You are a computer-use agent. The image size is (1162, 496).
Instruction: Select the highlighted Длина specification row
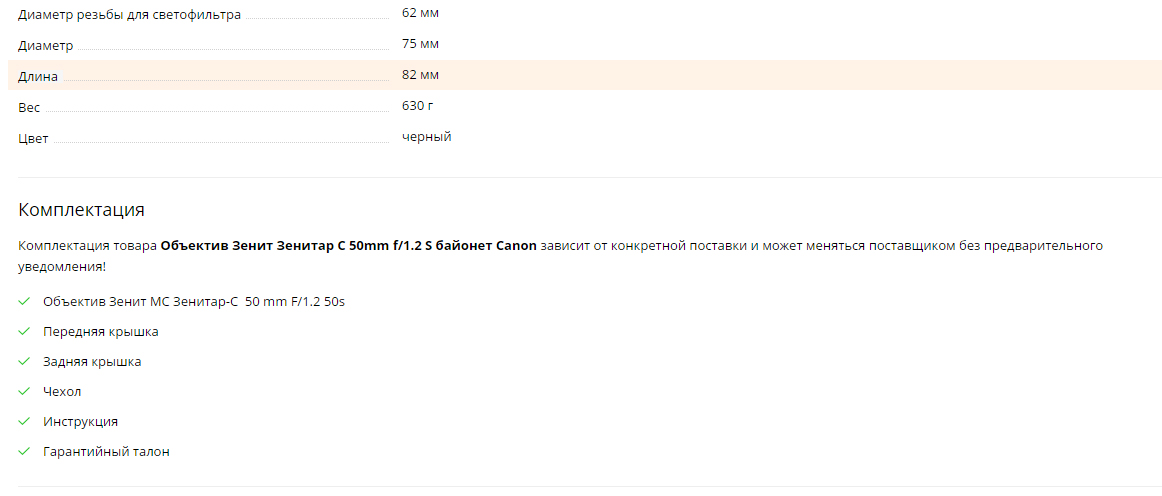pos(585,75)
